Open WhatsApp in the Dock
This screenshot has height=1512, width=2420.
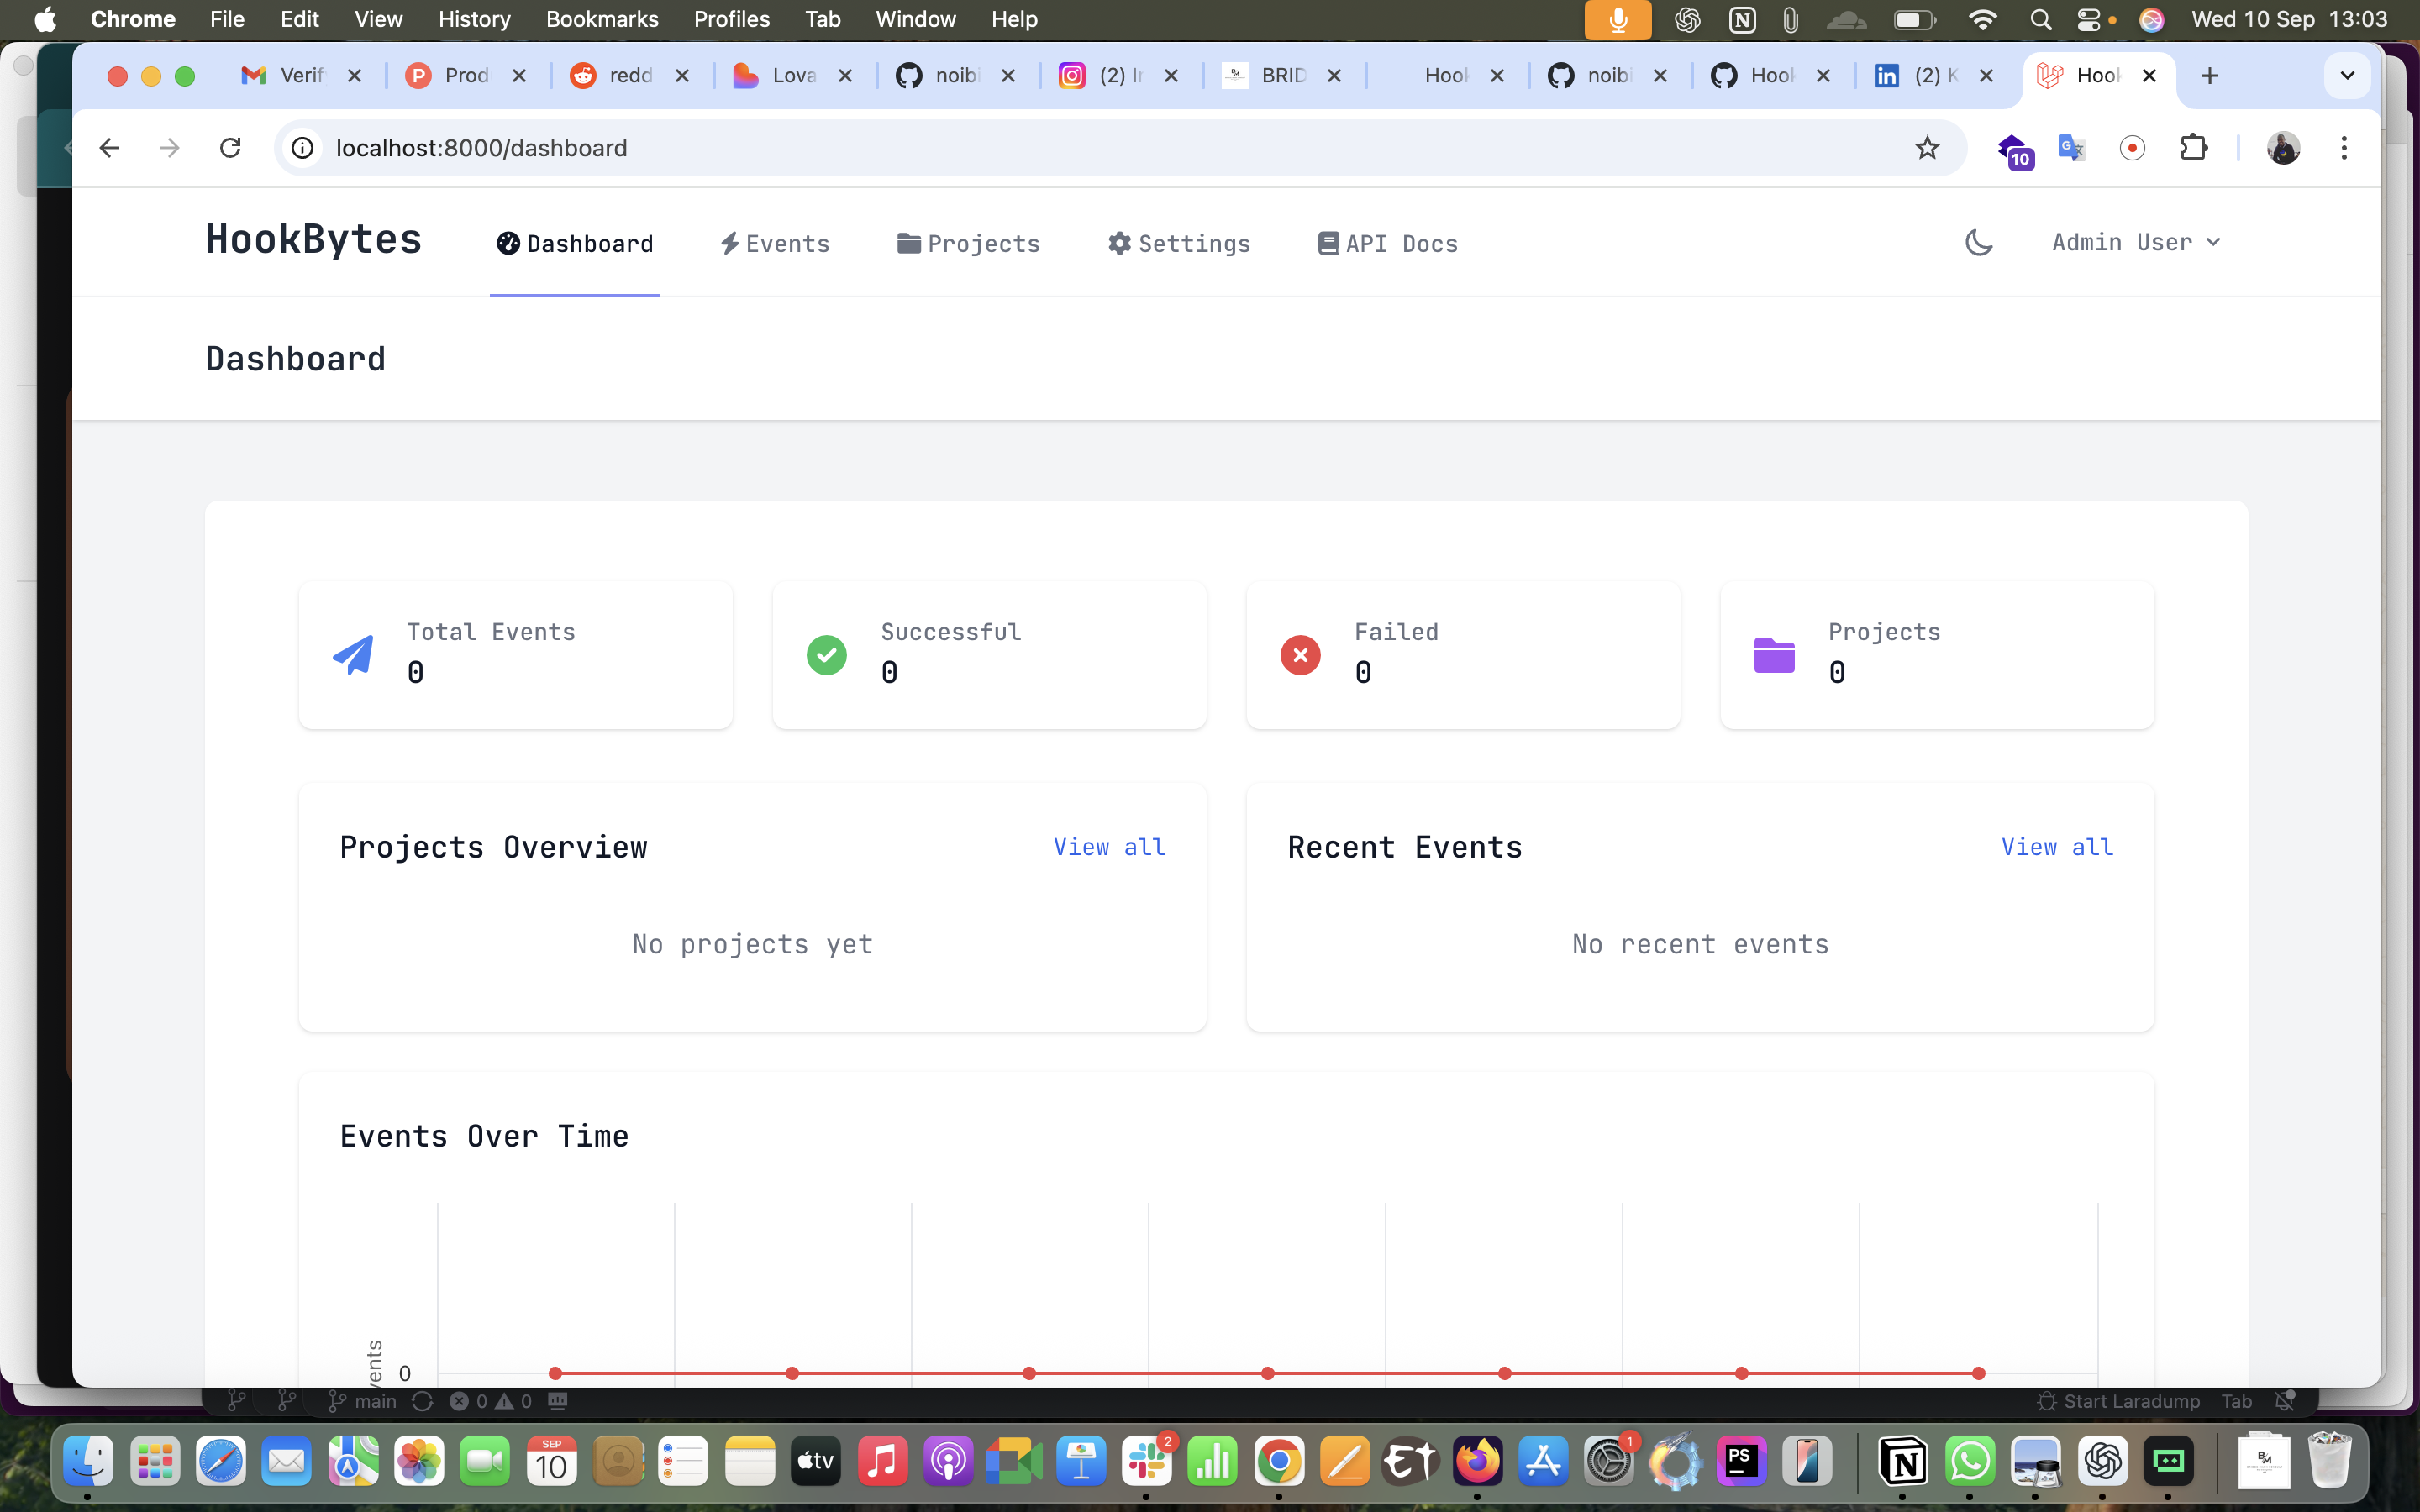[1970, 1462]
